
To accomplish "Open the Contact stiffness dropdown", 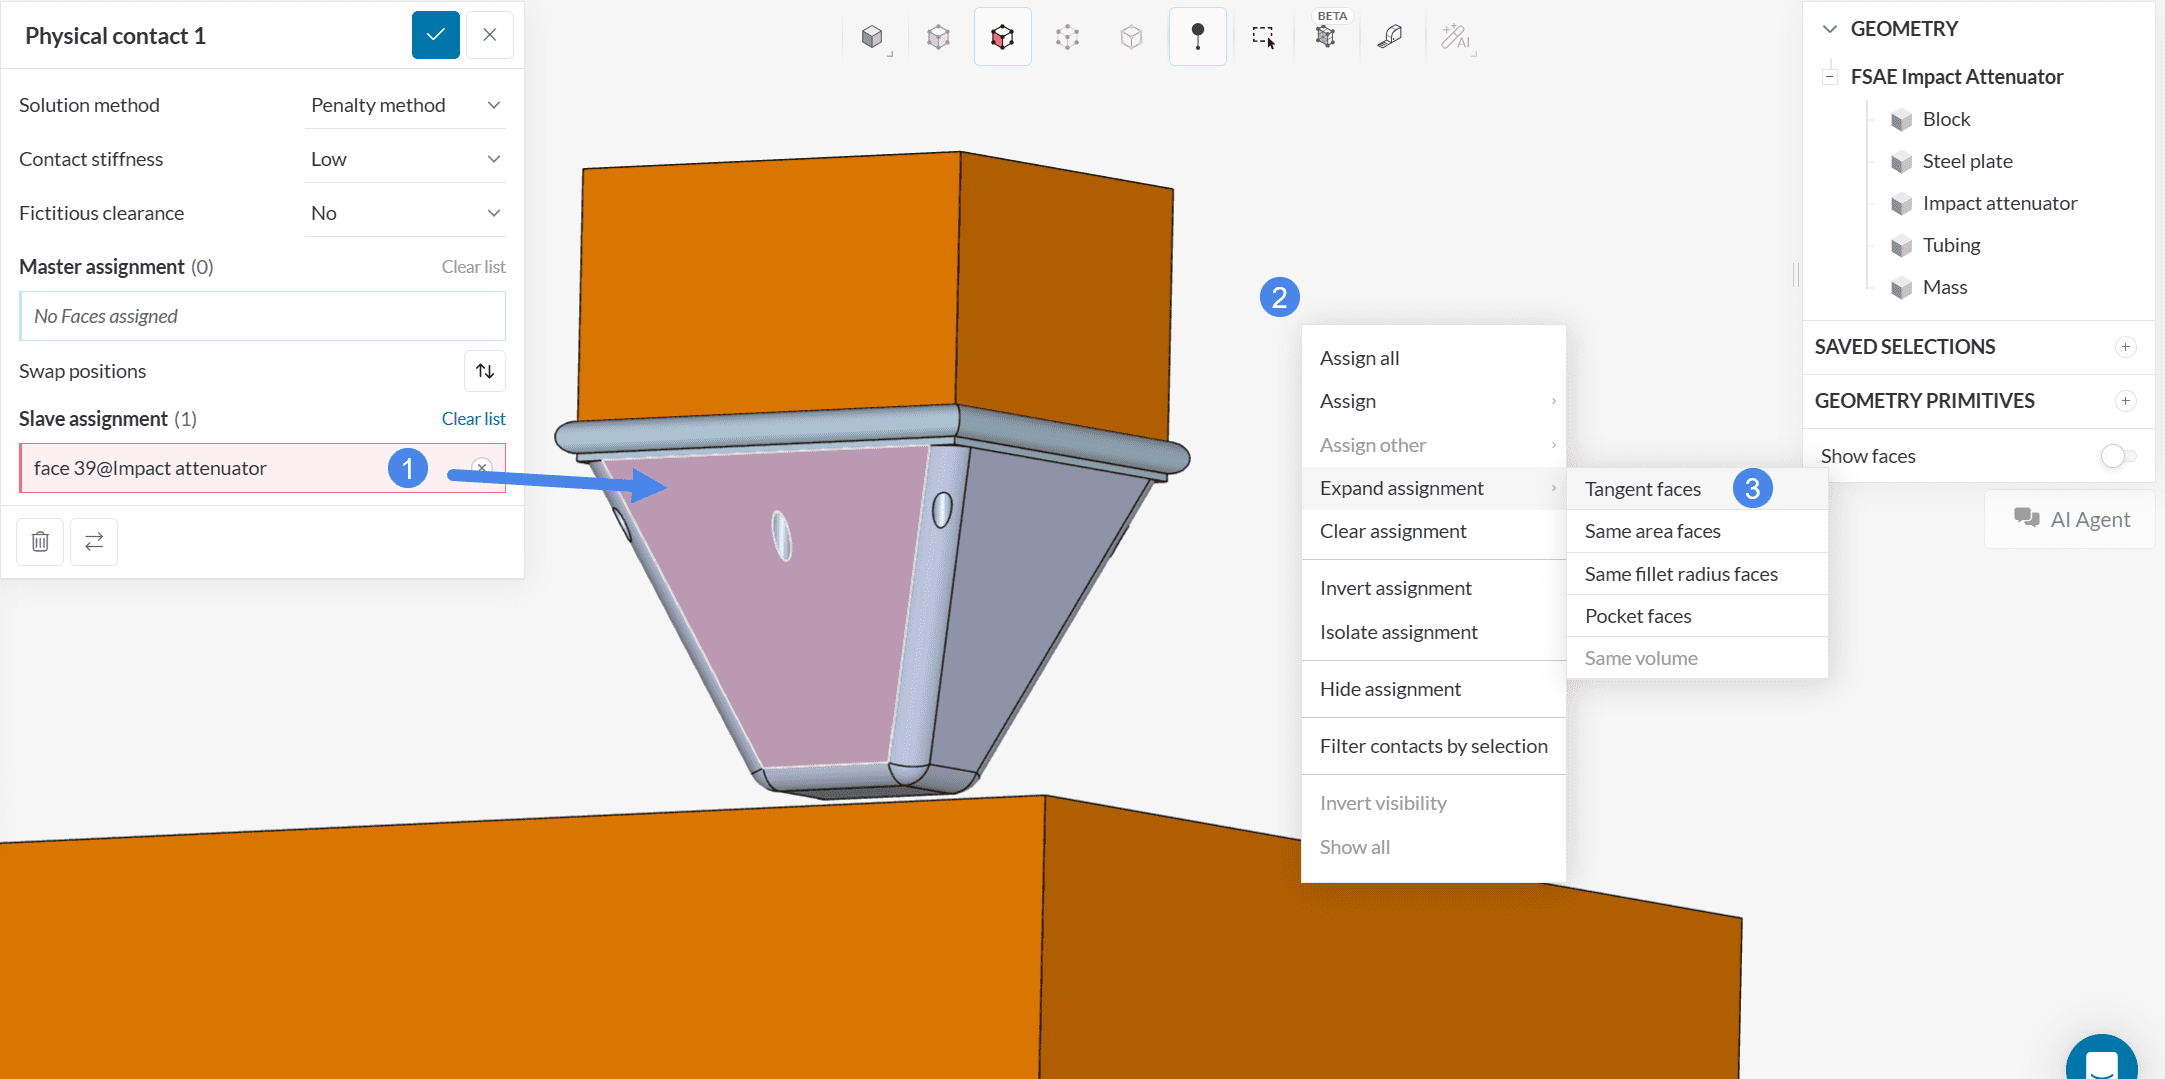I will [406, 159].
